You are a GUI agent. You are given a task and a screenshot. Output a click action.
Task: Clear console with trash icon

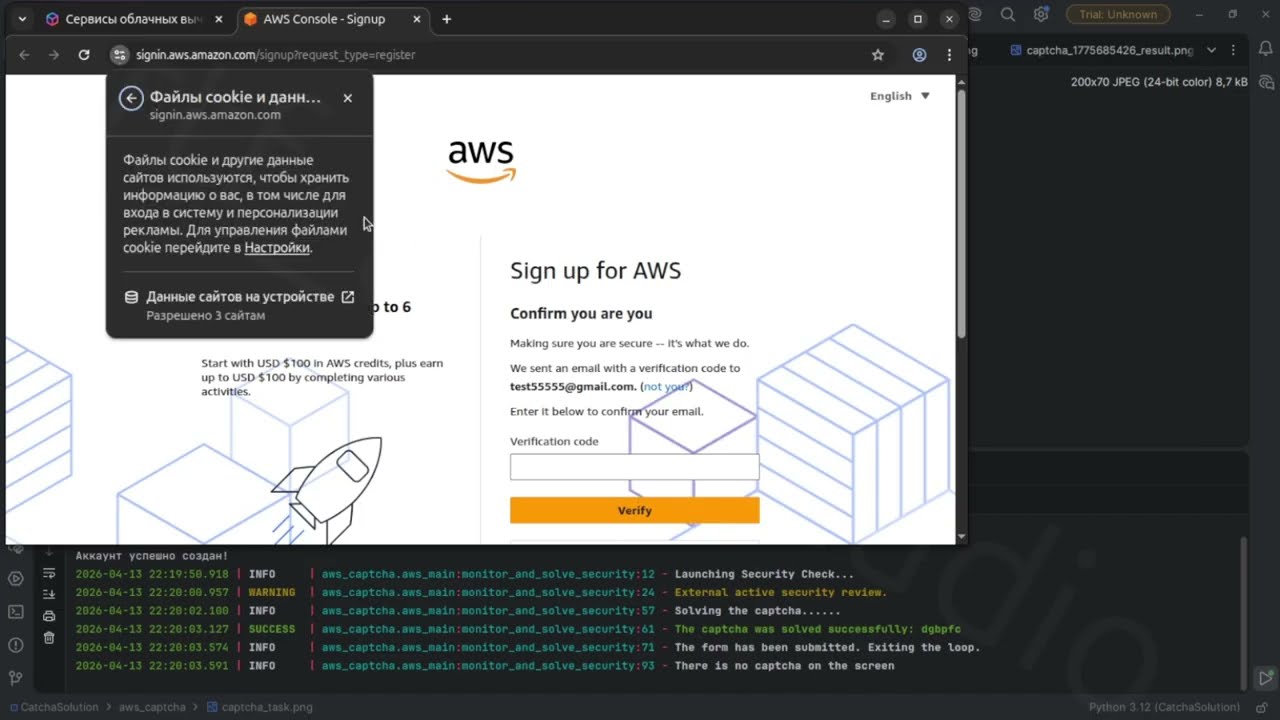click(48, 637)
